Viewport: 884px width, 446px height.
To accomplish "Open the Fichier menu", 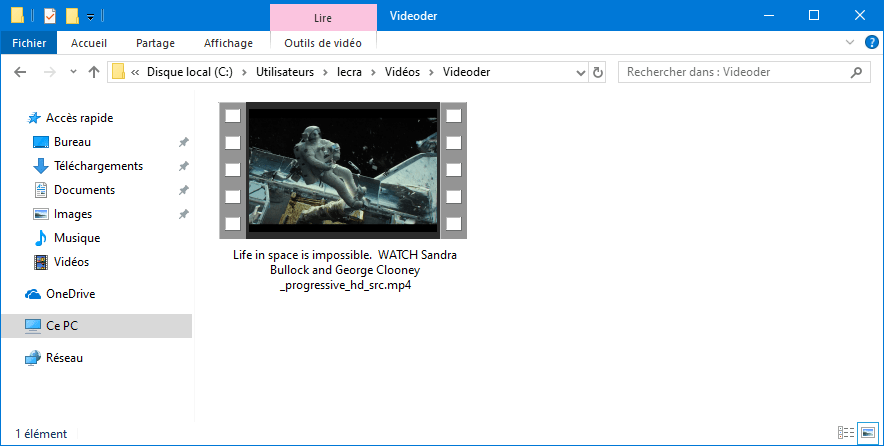I will coord(29,43).
